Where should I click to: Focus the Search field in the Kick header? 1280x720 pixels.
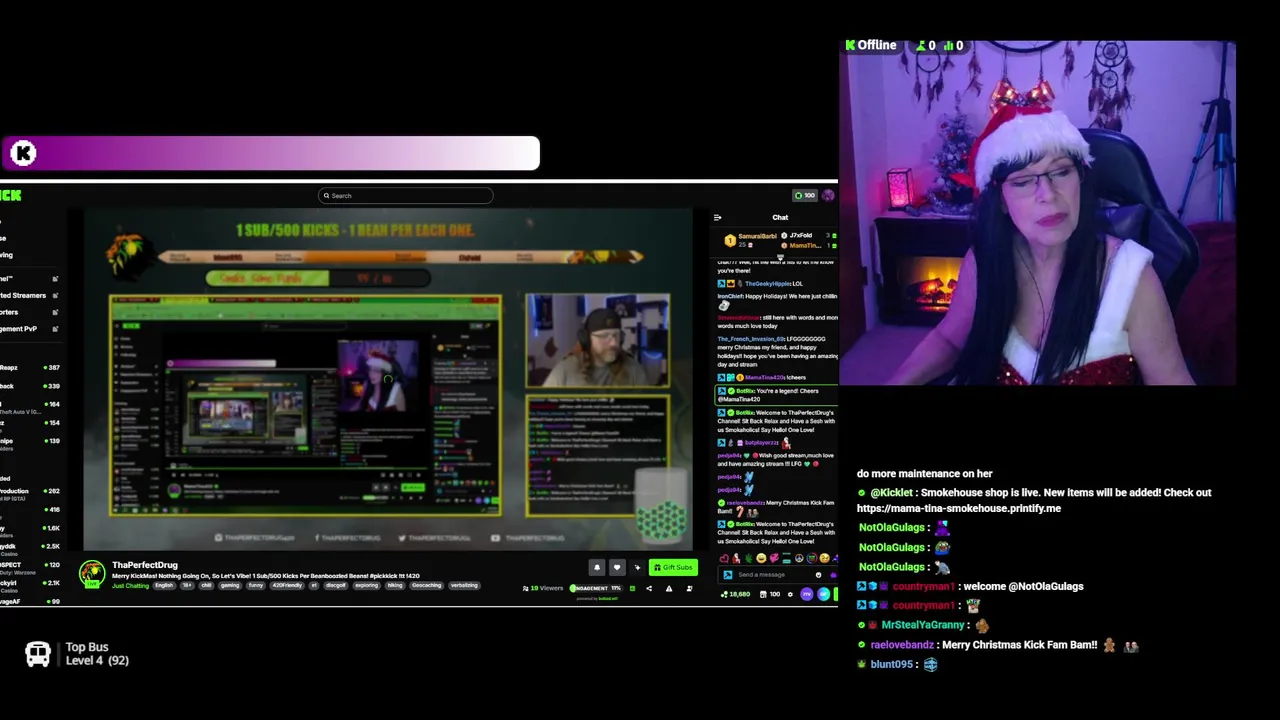coord(406,196)
